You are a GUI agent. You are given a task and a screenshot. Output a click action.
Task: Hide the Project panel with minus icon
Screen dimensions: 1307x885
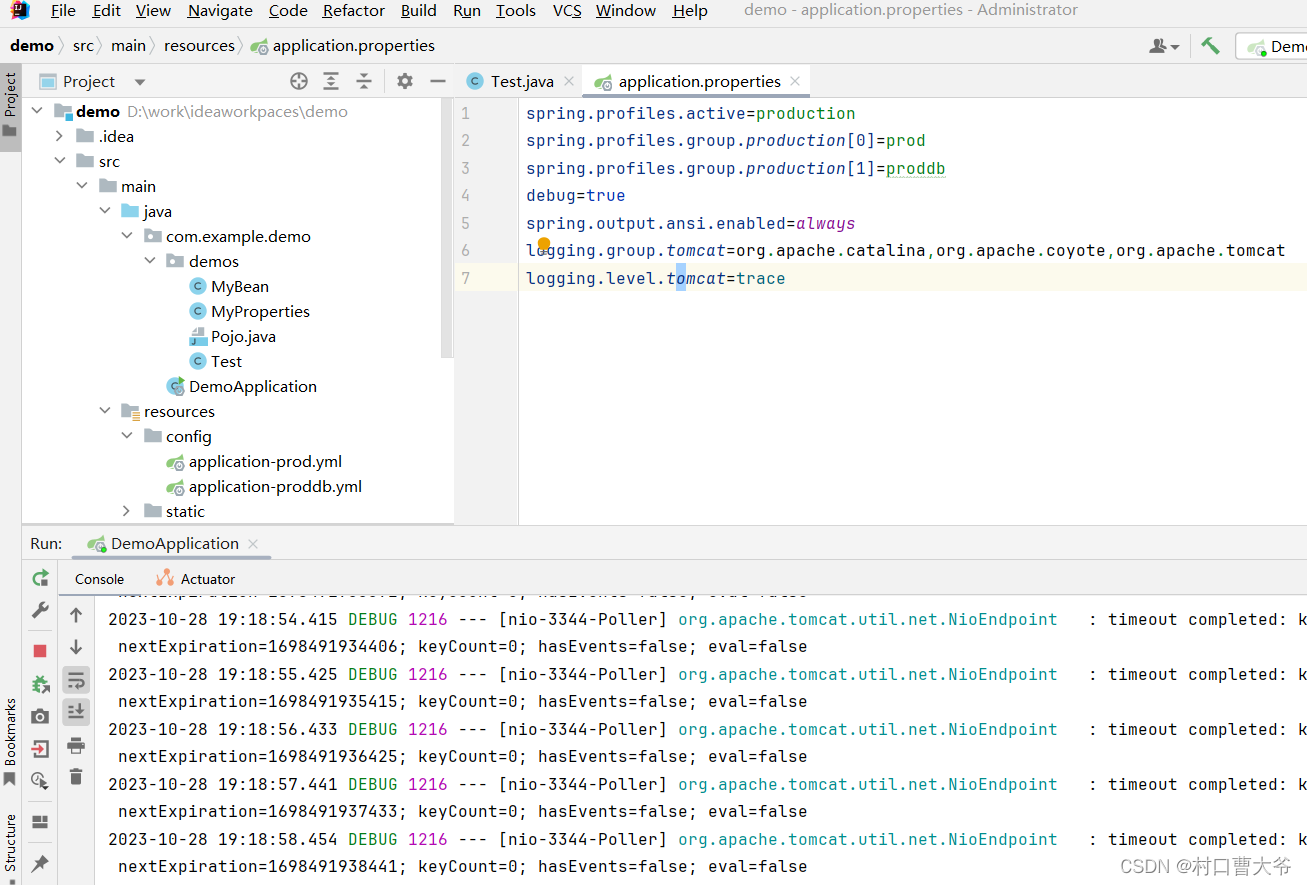437,81
